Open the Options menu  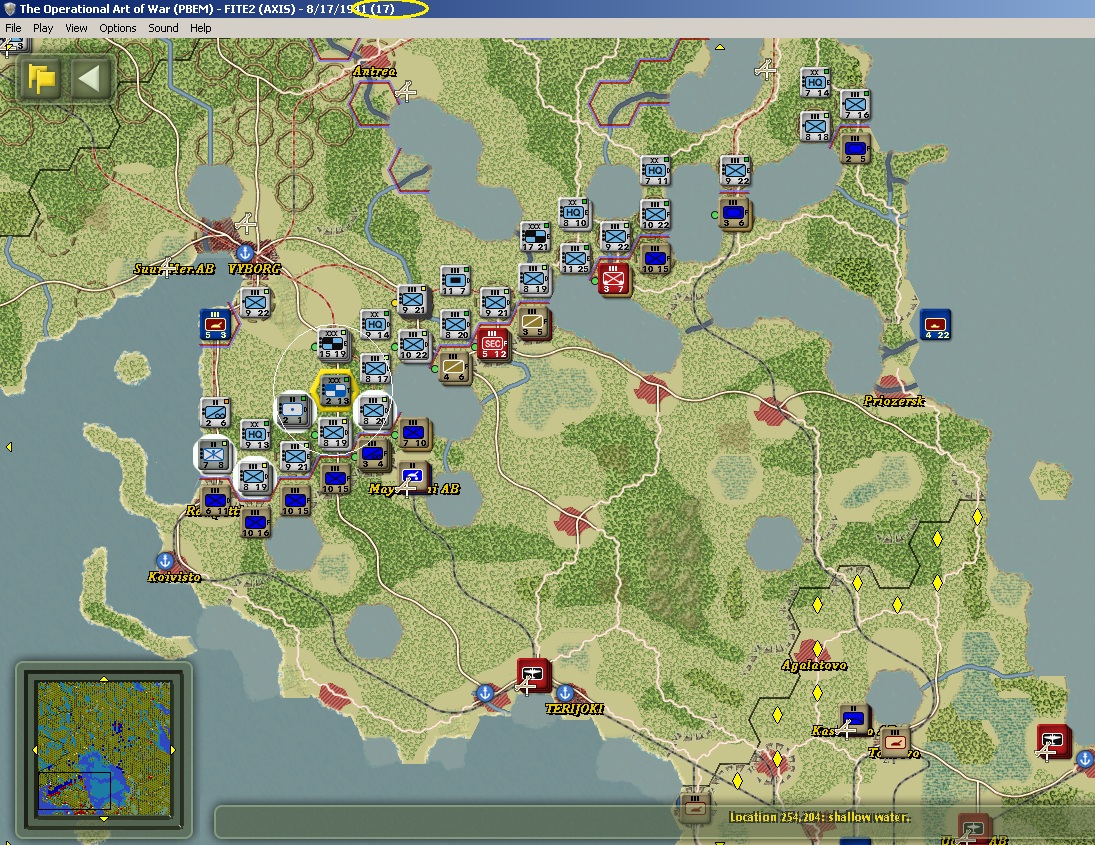pos(117,28)
